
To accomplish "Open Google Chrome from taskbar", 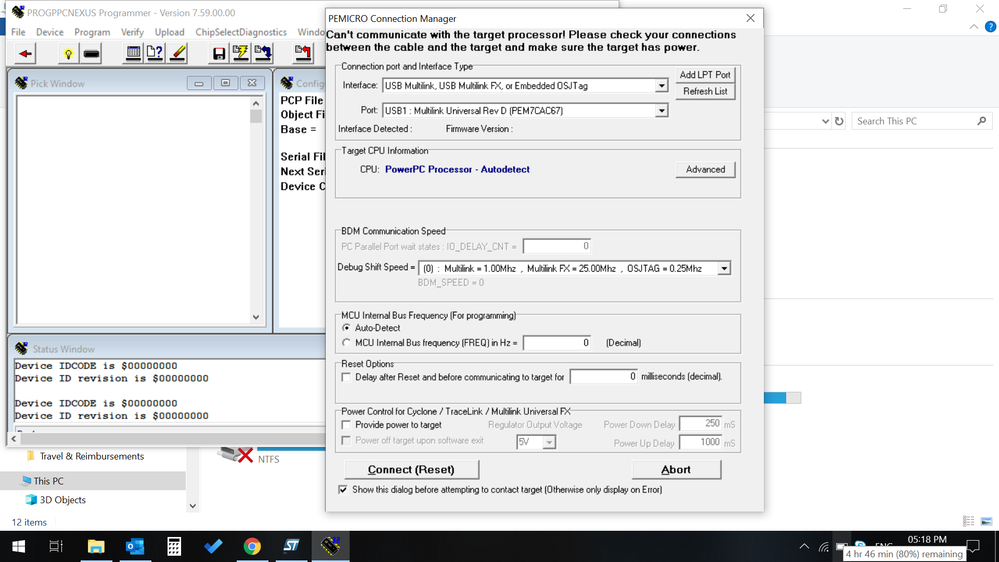I will (x=252, y=546).
